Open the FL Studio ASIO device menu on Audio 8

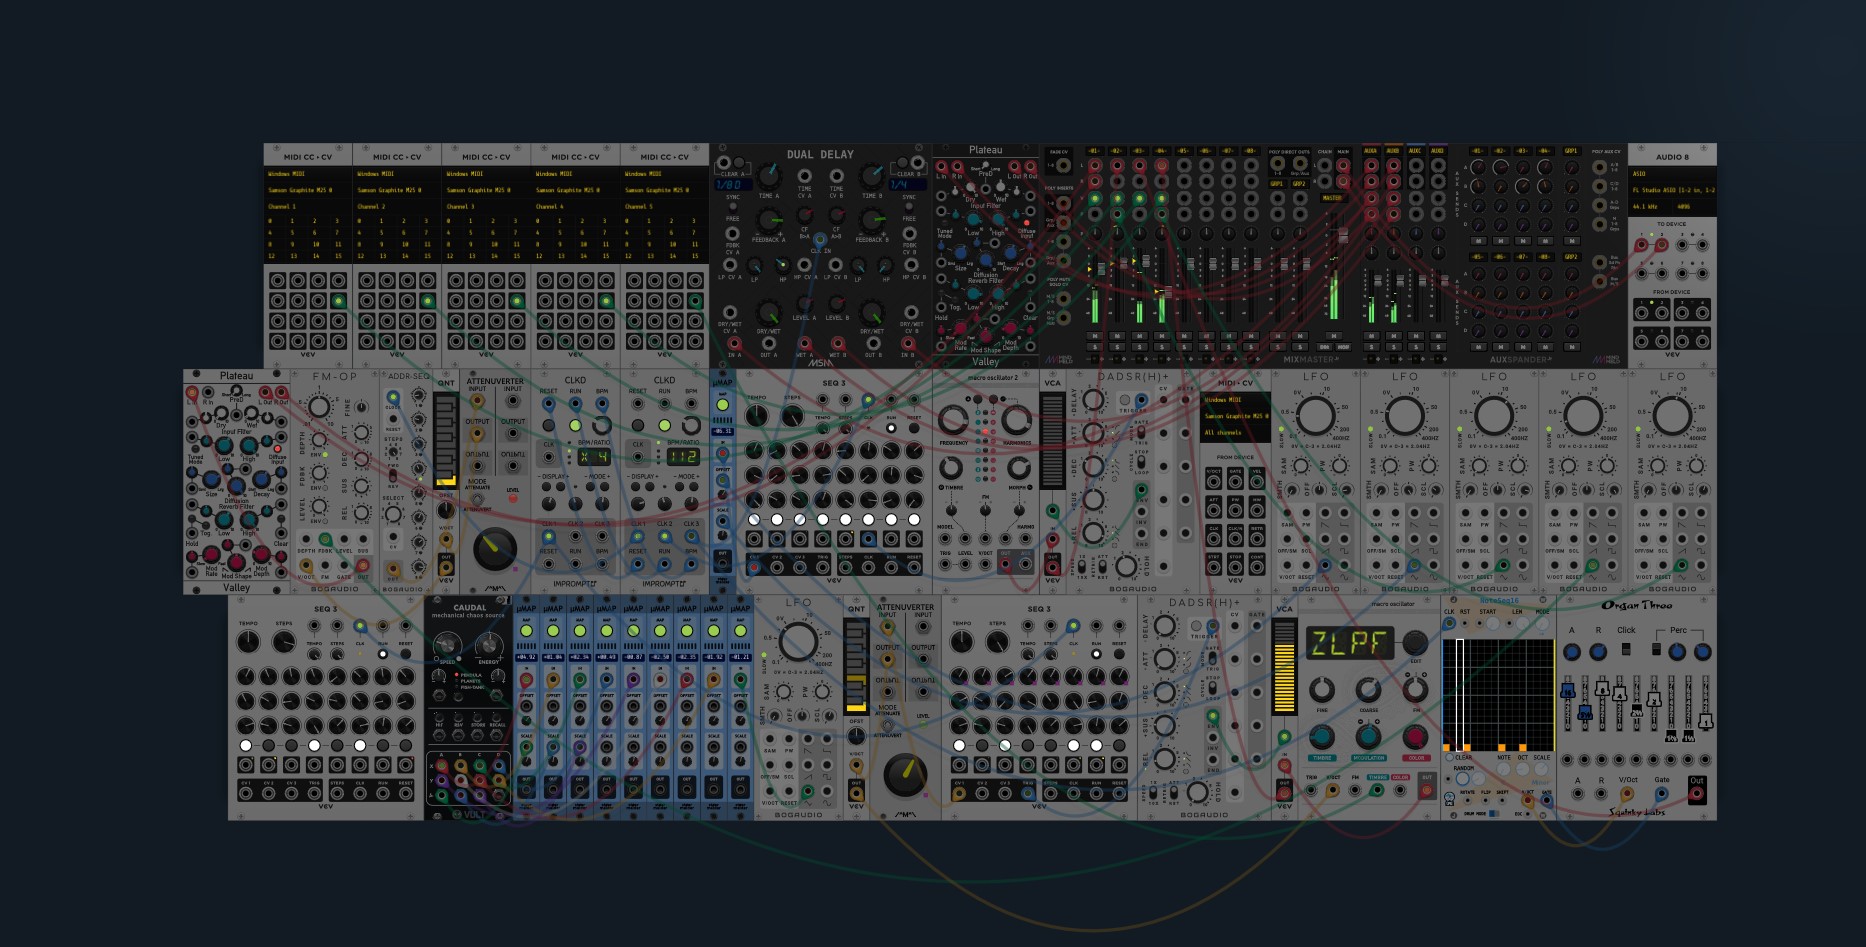point(1672,190)
